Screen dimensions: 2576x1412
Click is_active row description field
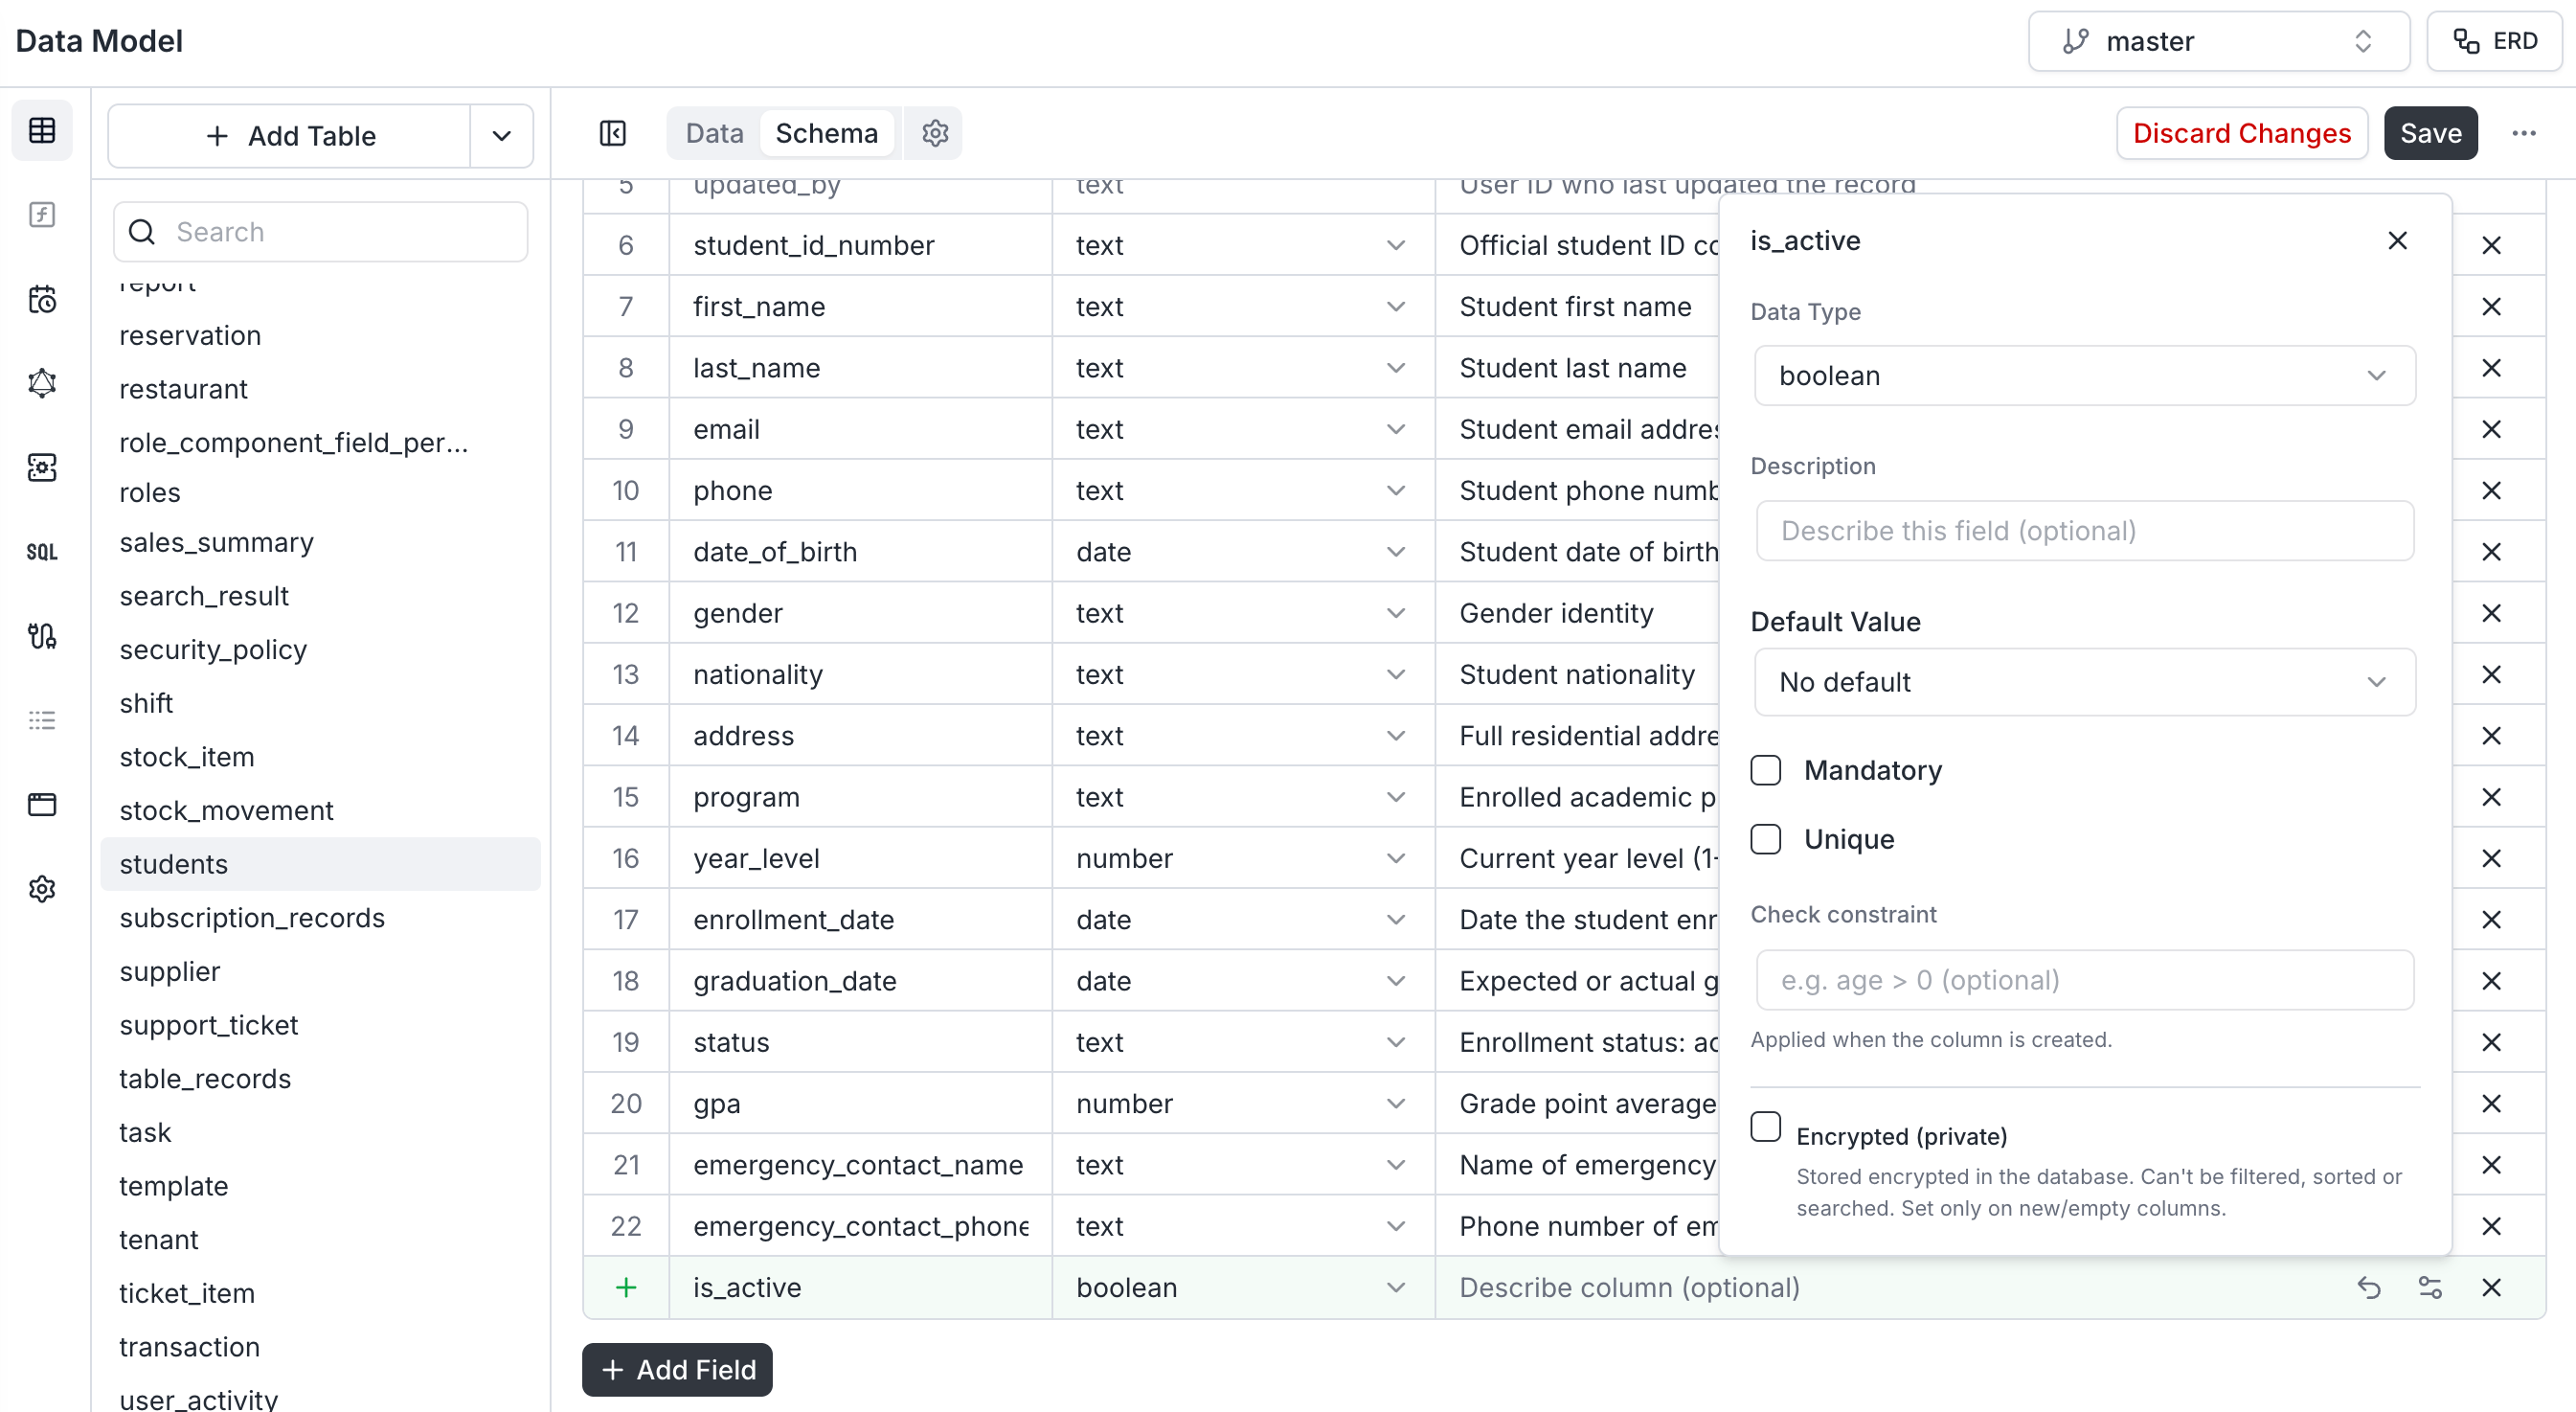pyautogui.click(x=1890, y=1287)
